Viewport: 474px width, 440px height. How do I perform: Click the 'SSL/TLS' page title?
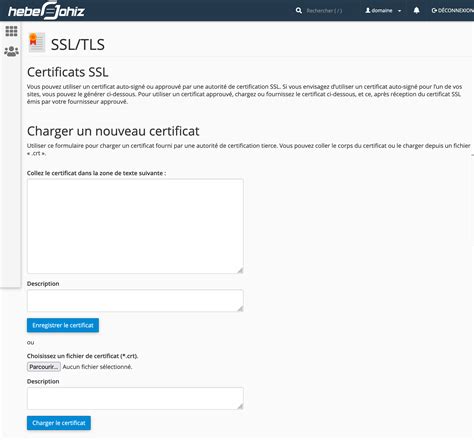pyautogui.click(x=78, y=44)
